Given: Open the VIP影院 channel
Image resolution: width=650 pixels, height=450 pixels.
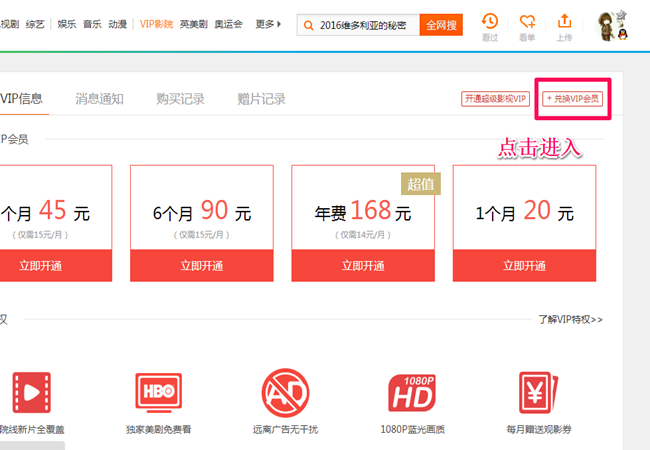Looking at the screenshot, I should [x=156, y=24].
